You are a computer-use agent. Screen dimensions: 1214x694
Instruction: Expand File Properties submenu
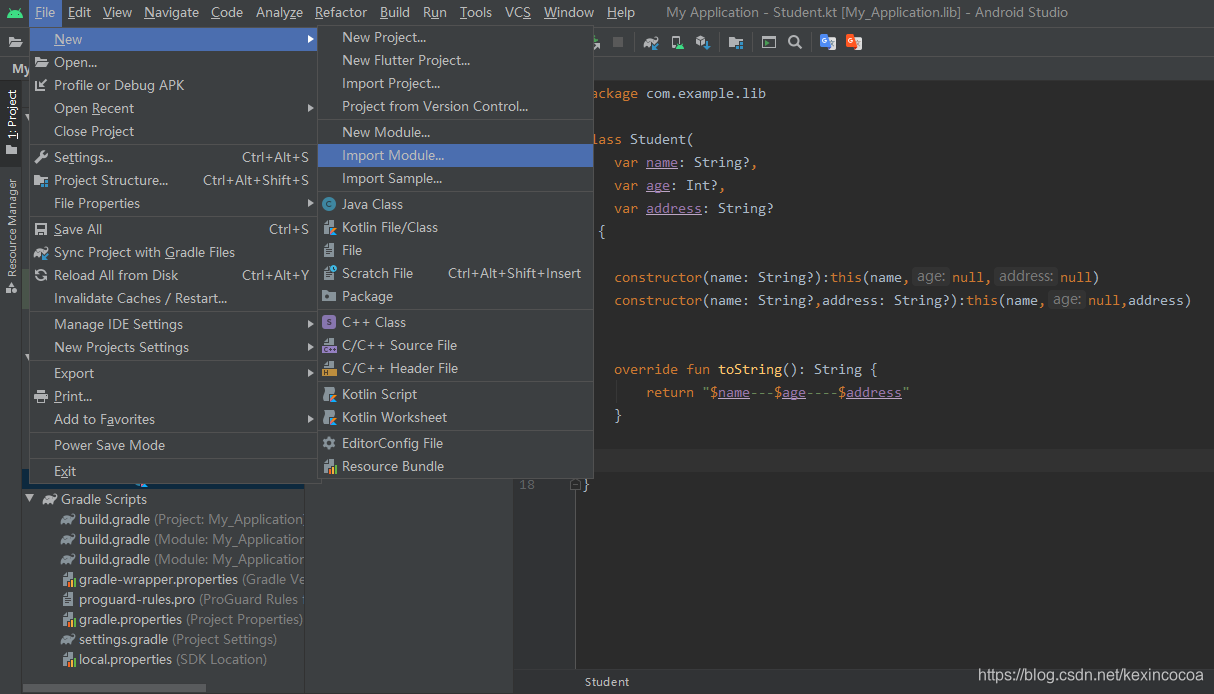coord(174,203)
